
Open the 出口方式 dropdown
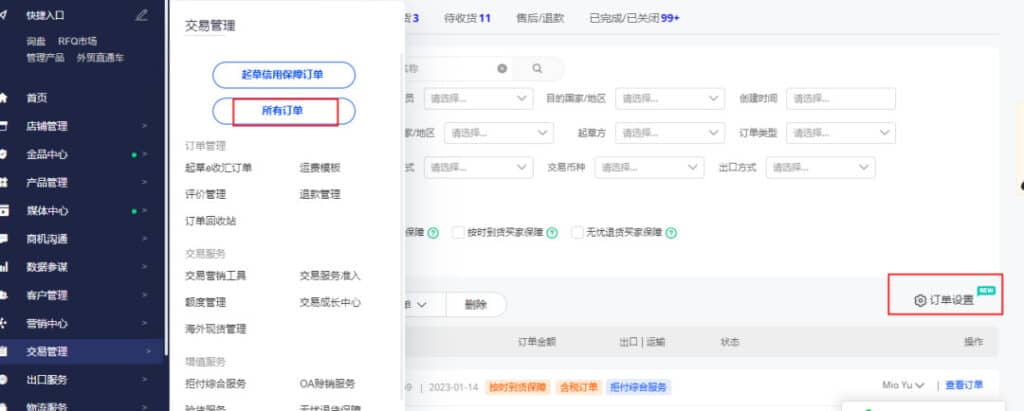pyautogui.click(x=820, y=168)
